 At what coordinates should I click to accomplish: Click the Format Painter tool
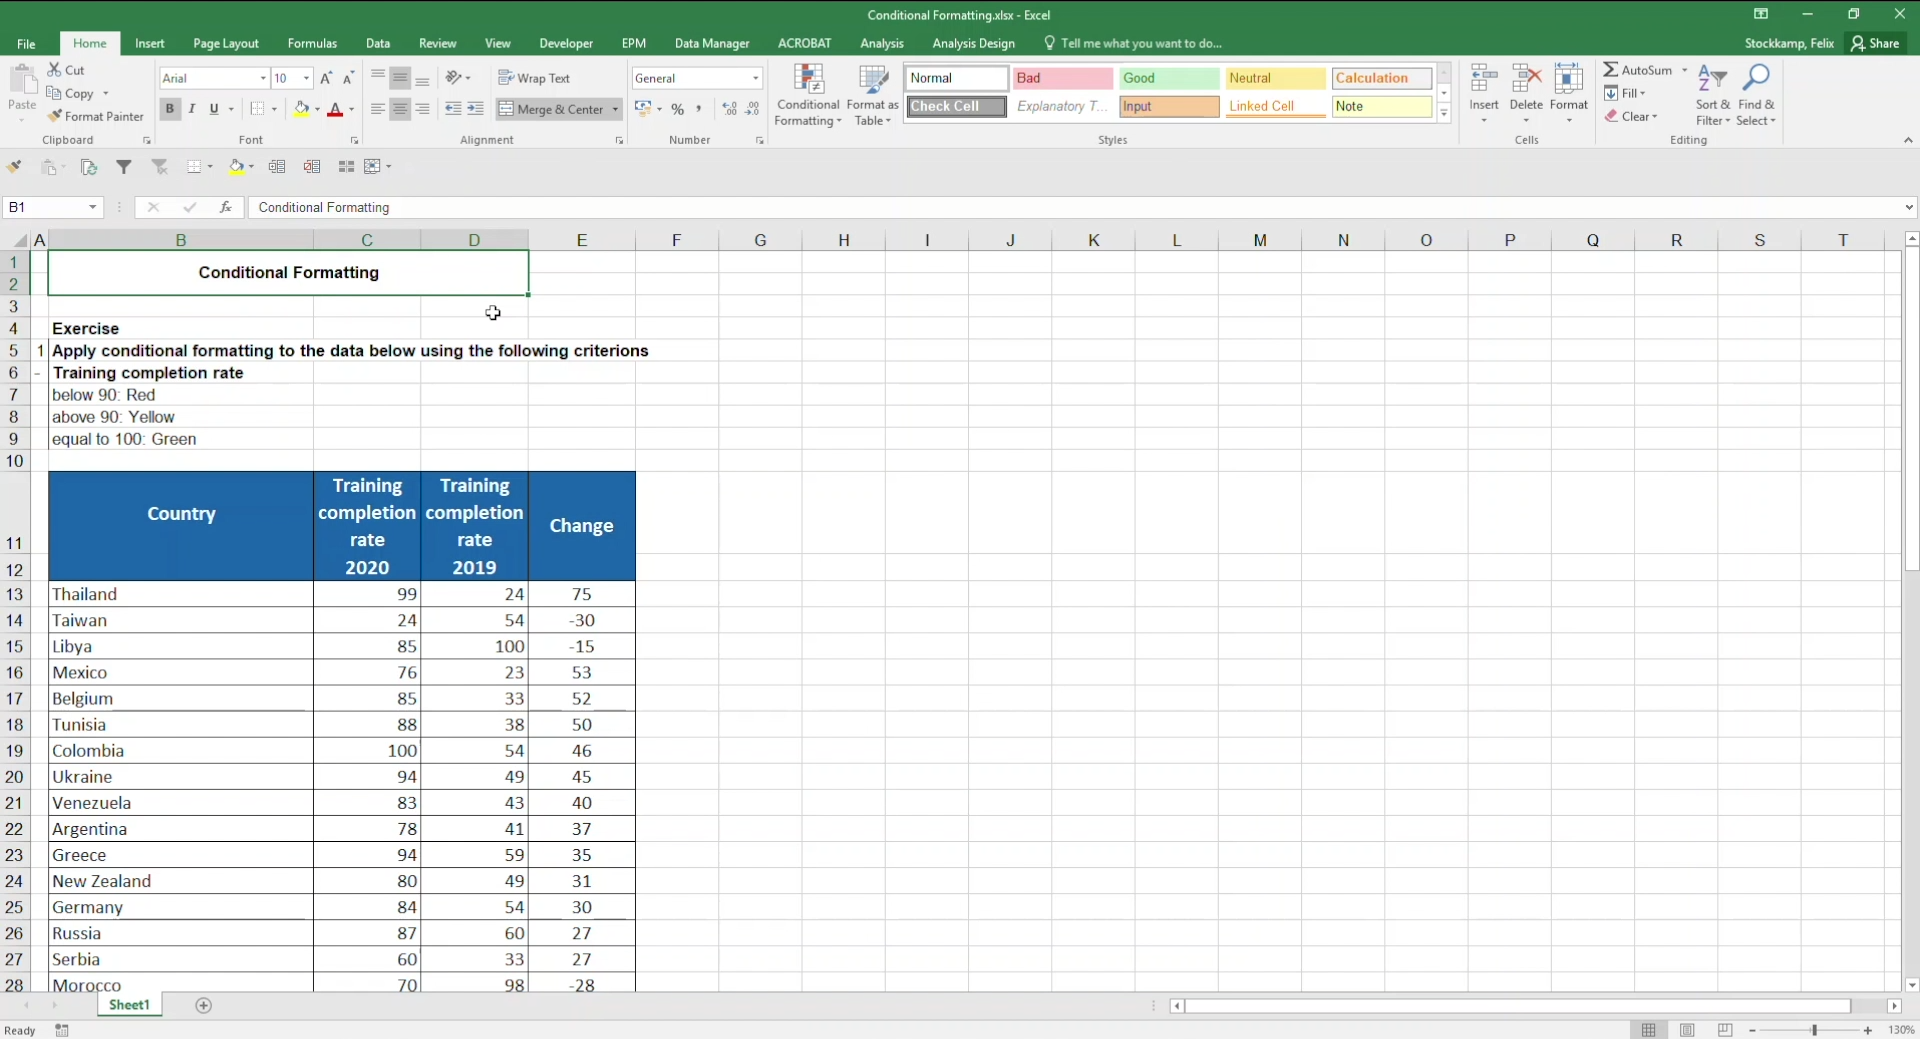tap(96, 116)
